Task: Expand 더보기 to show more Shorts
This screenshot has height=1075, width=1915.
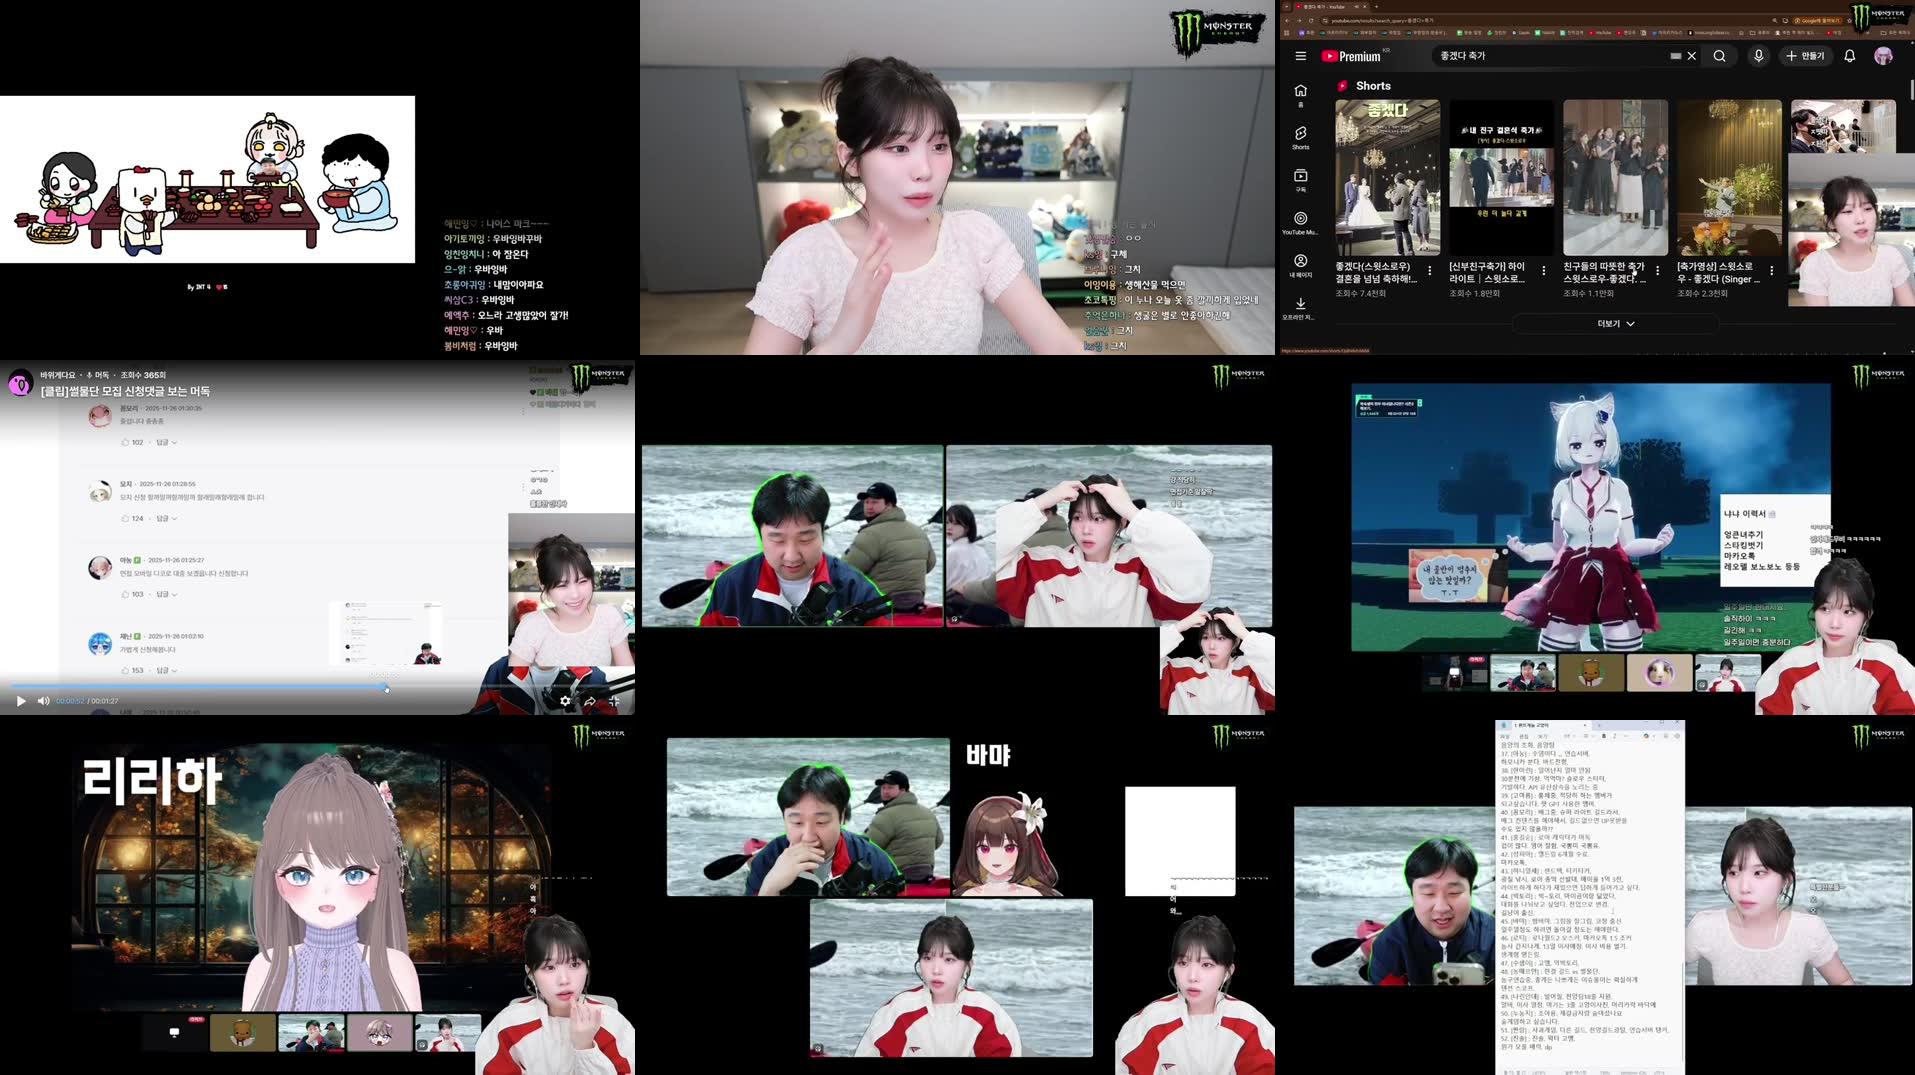Action: 1614,323
